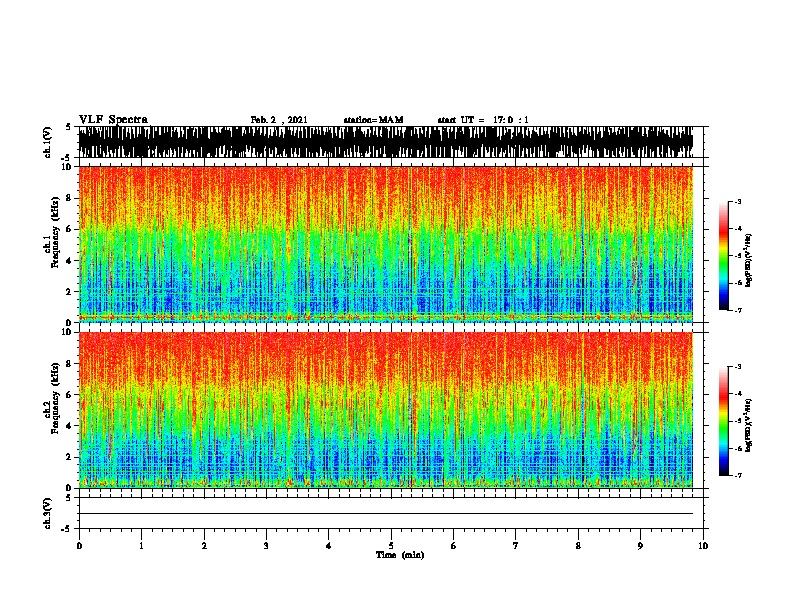Screen dimensions: 792x612
Task: Click the "10" kHz tick of ch.2 spectrogram
Action: (68, 332)
